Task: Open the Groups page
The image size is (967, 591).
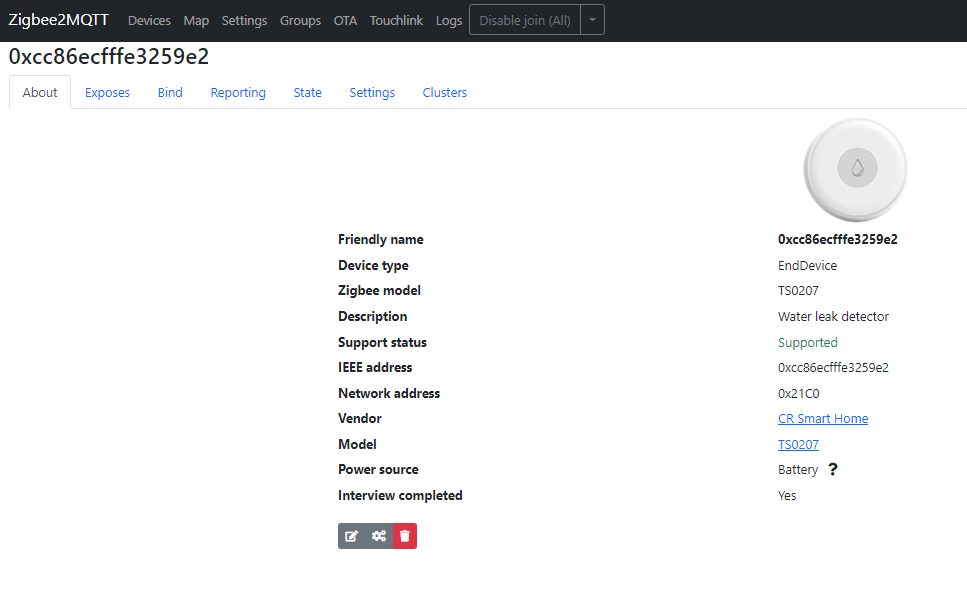Action: pos(300,20)
